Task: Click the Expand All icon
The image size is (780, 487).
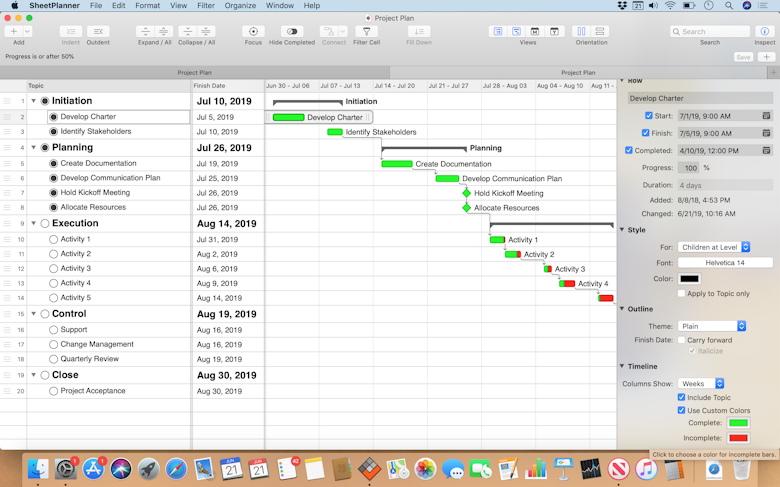Action: click(164, 31)
